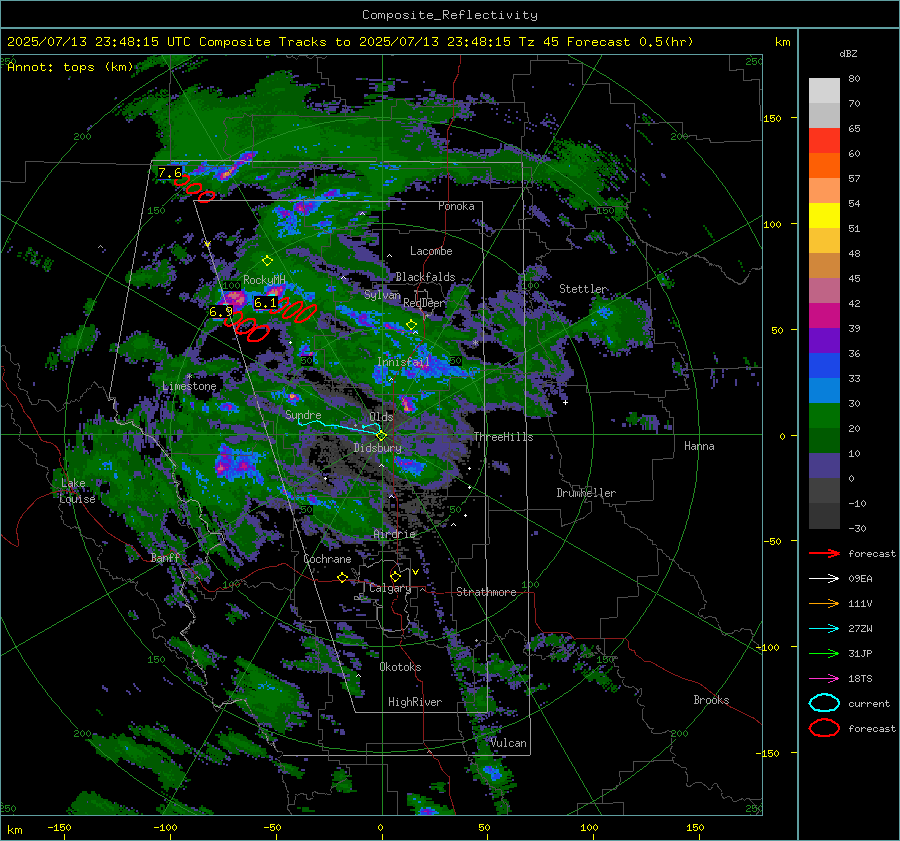
Task: Click the Ponoka city label
Action: (x=456, y=206)
